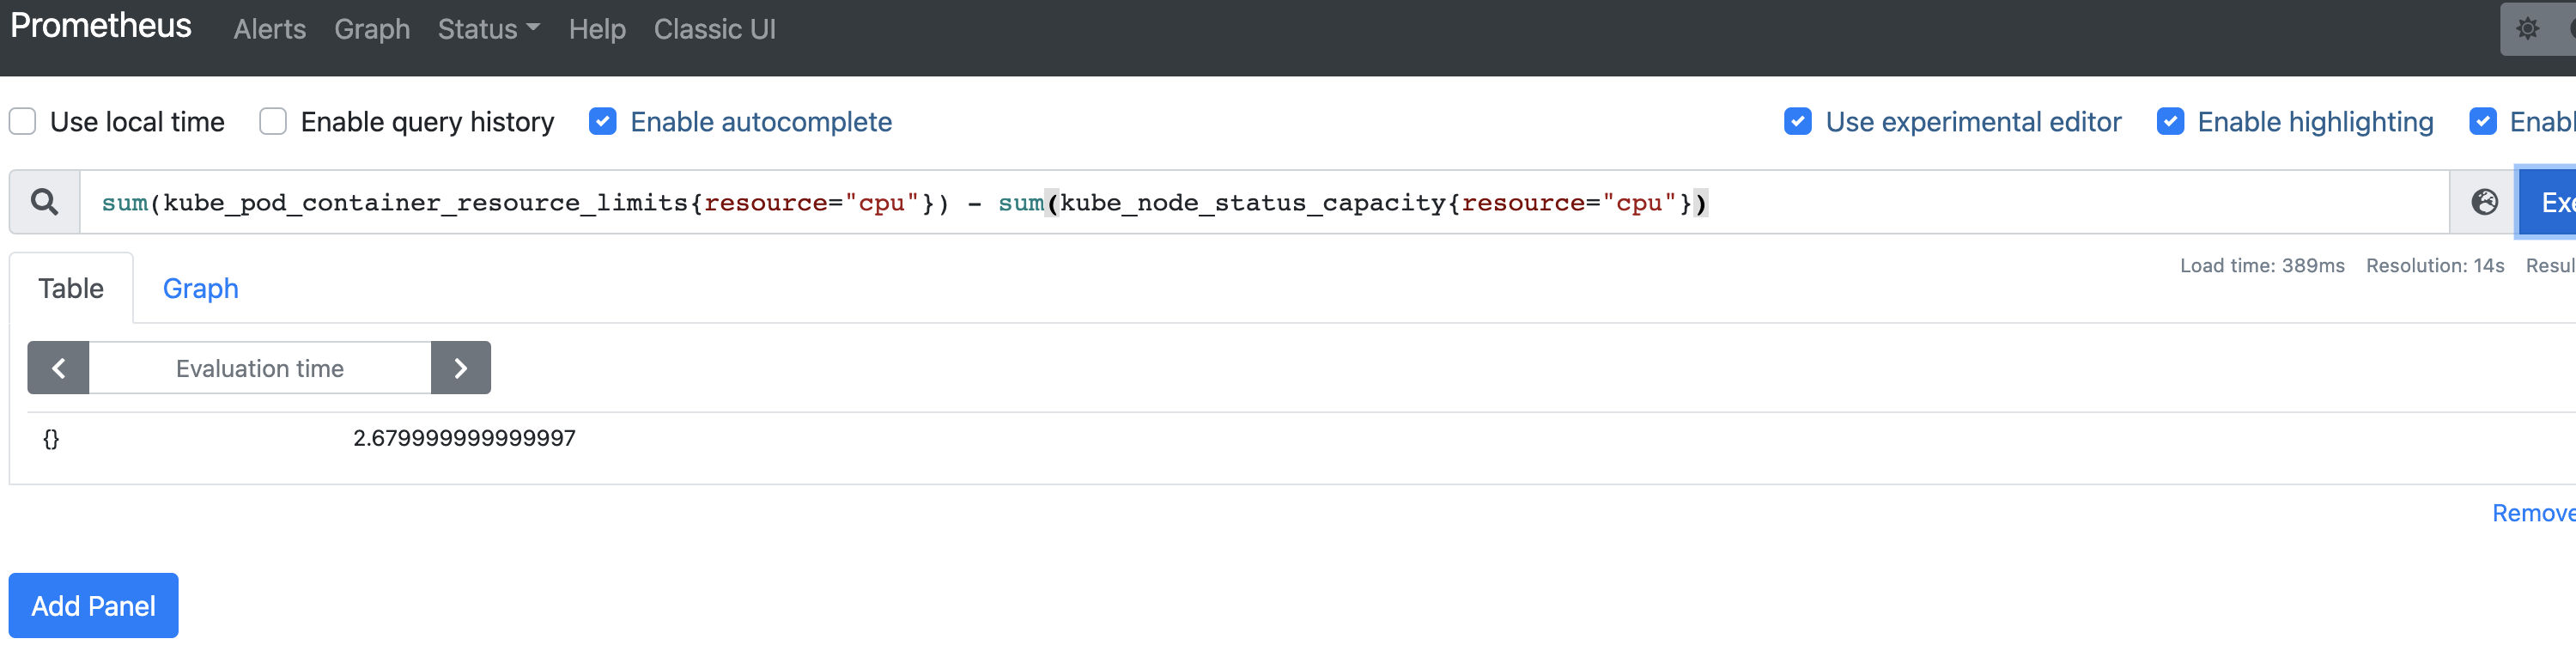Switch to the Graph results tab

point(201,288)
